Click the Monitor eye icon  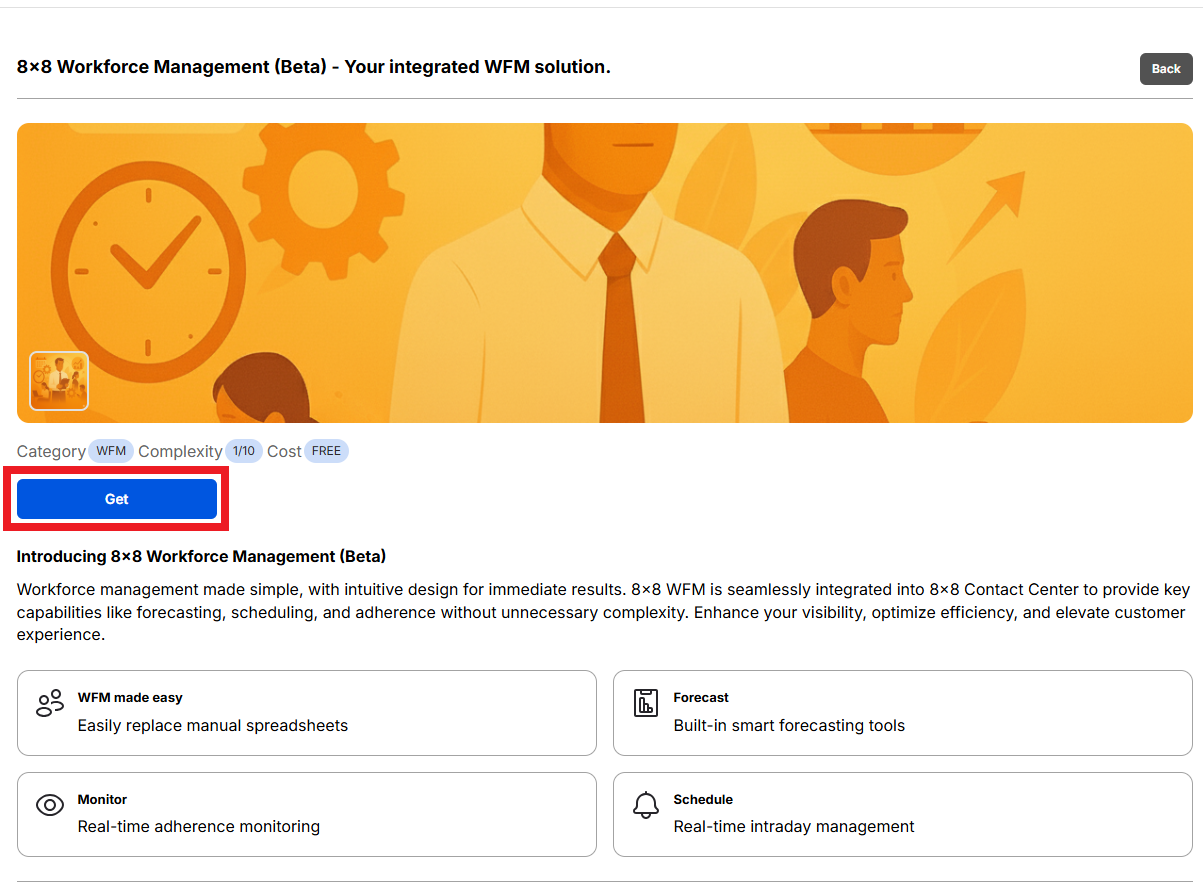50,805
